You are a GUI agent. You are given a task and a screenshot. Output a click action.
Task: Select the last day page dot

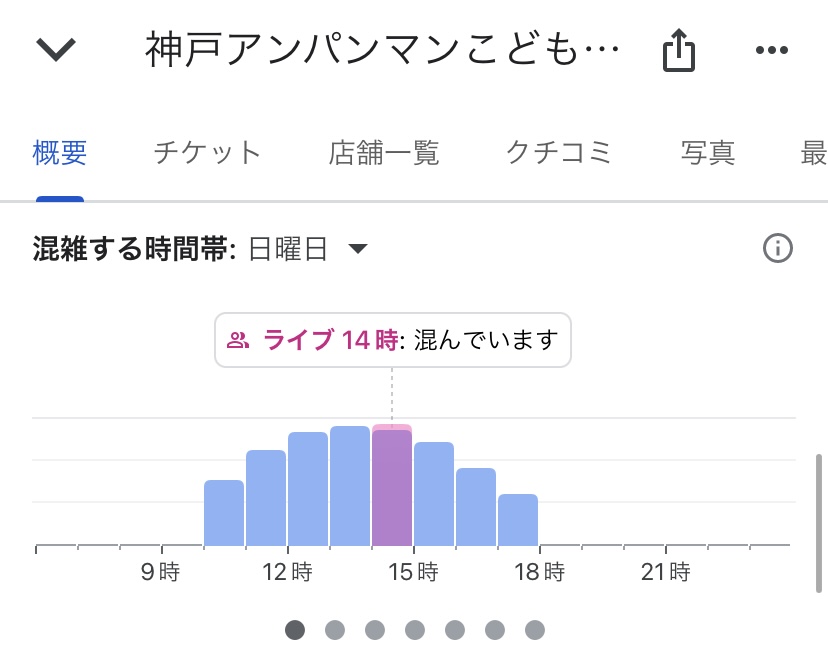535,629
